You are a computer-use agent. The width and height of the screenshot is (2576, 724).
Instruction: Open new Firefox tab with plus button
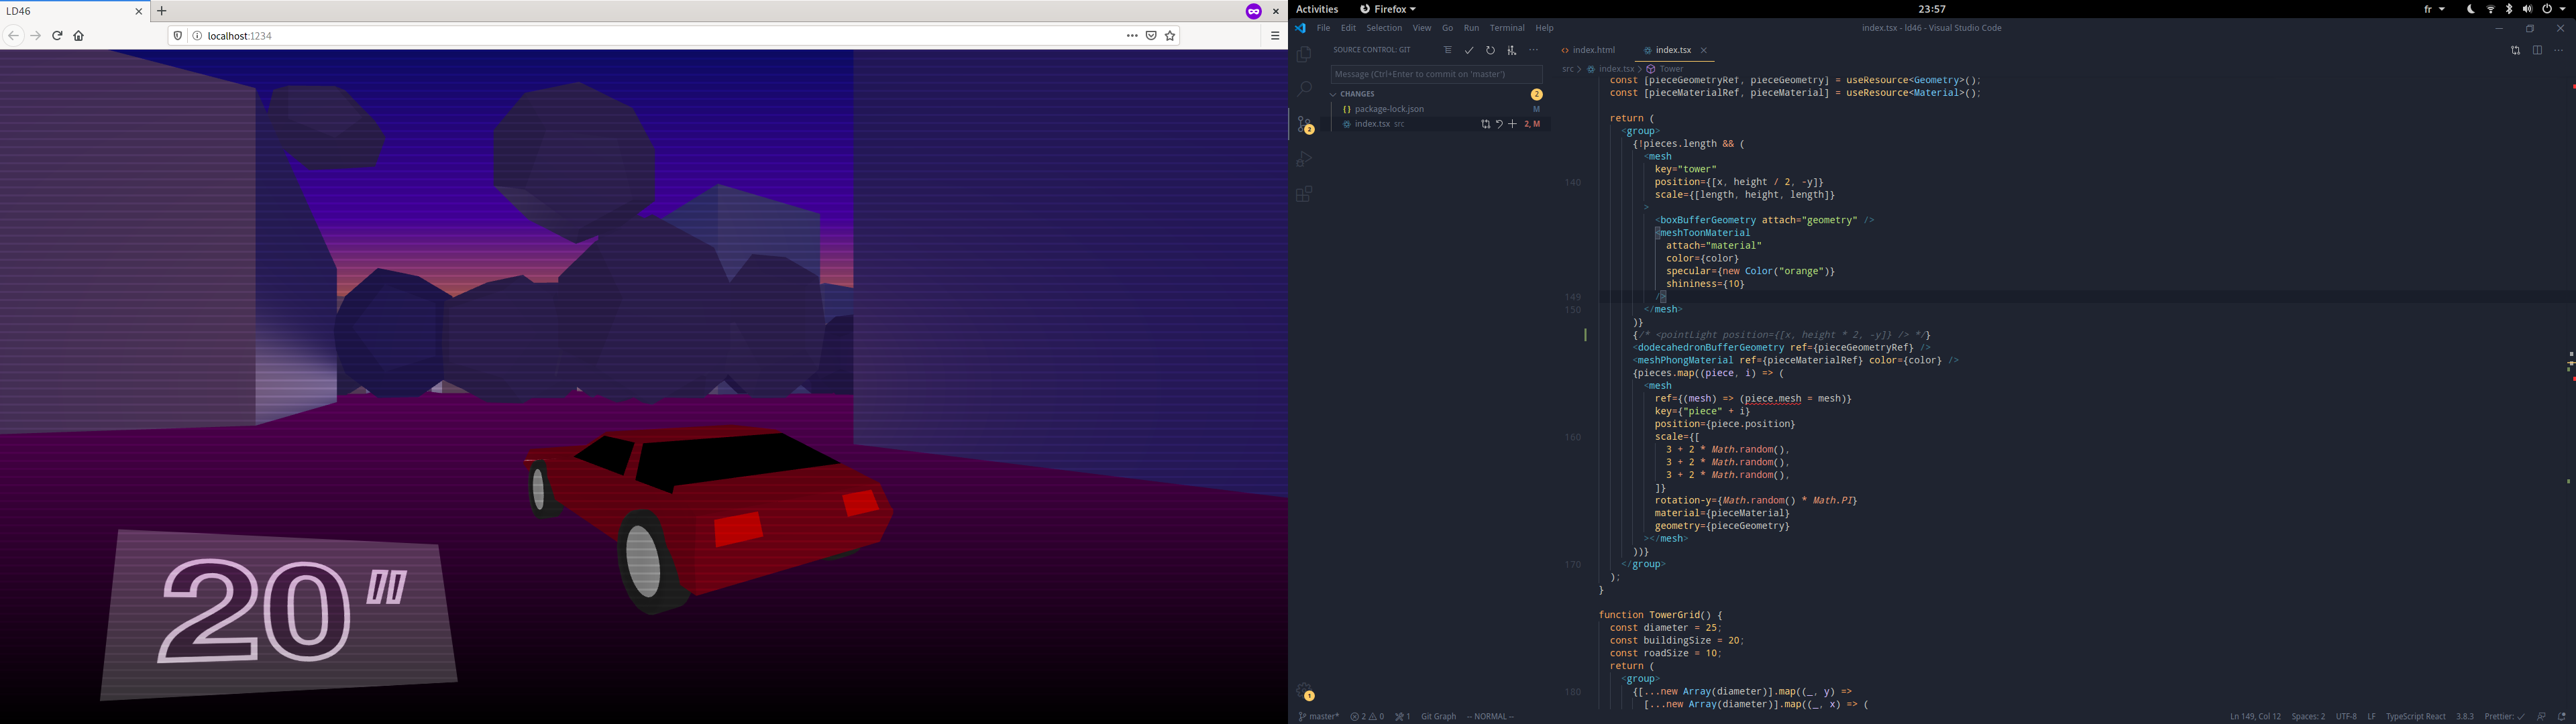(x=162, y=11)
